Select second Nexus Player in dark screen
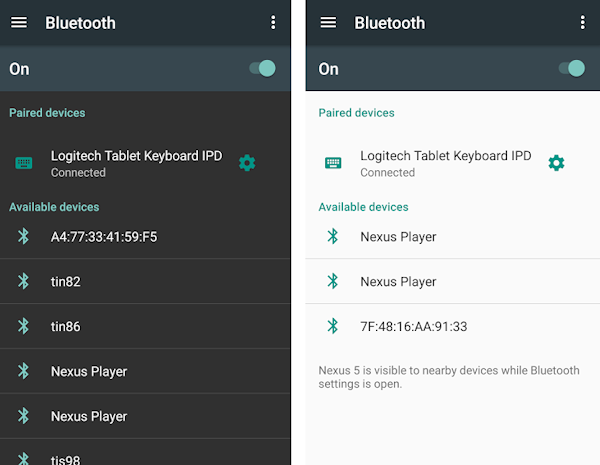Screen dimensions: 600x465 145,416
